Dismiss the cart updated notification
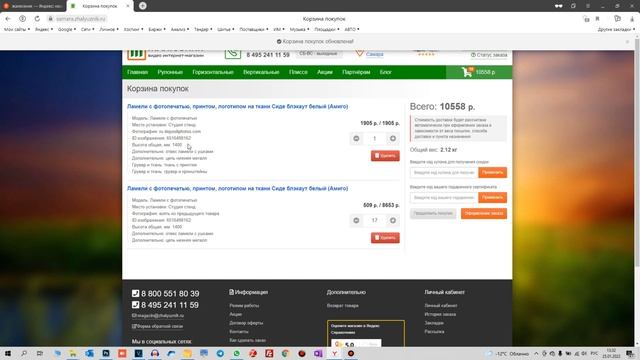 [627, 42]
